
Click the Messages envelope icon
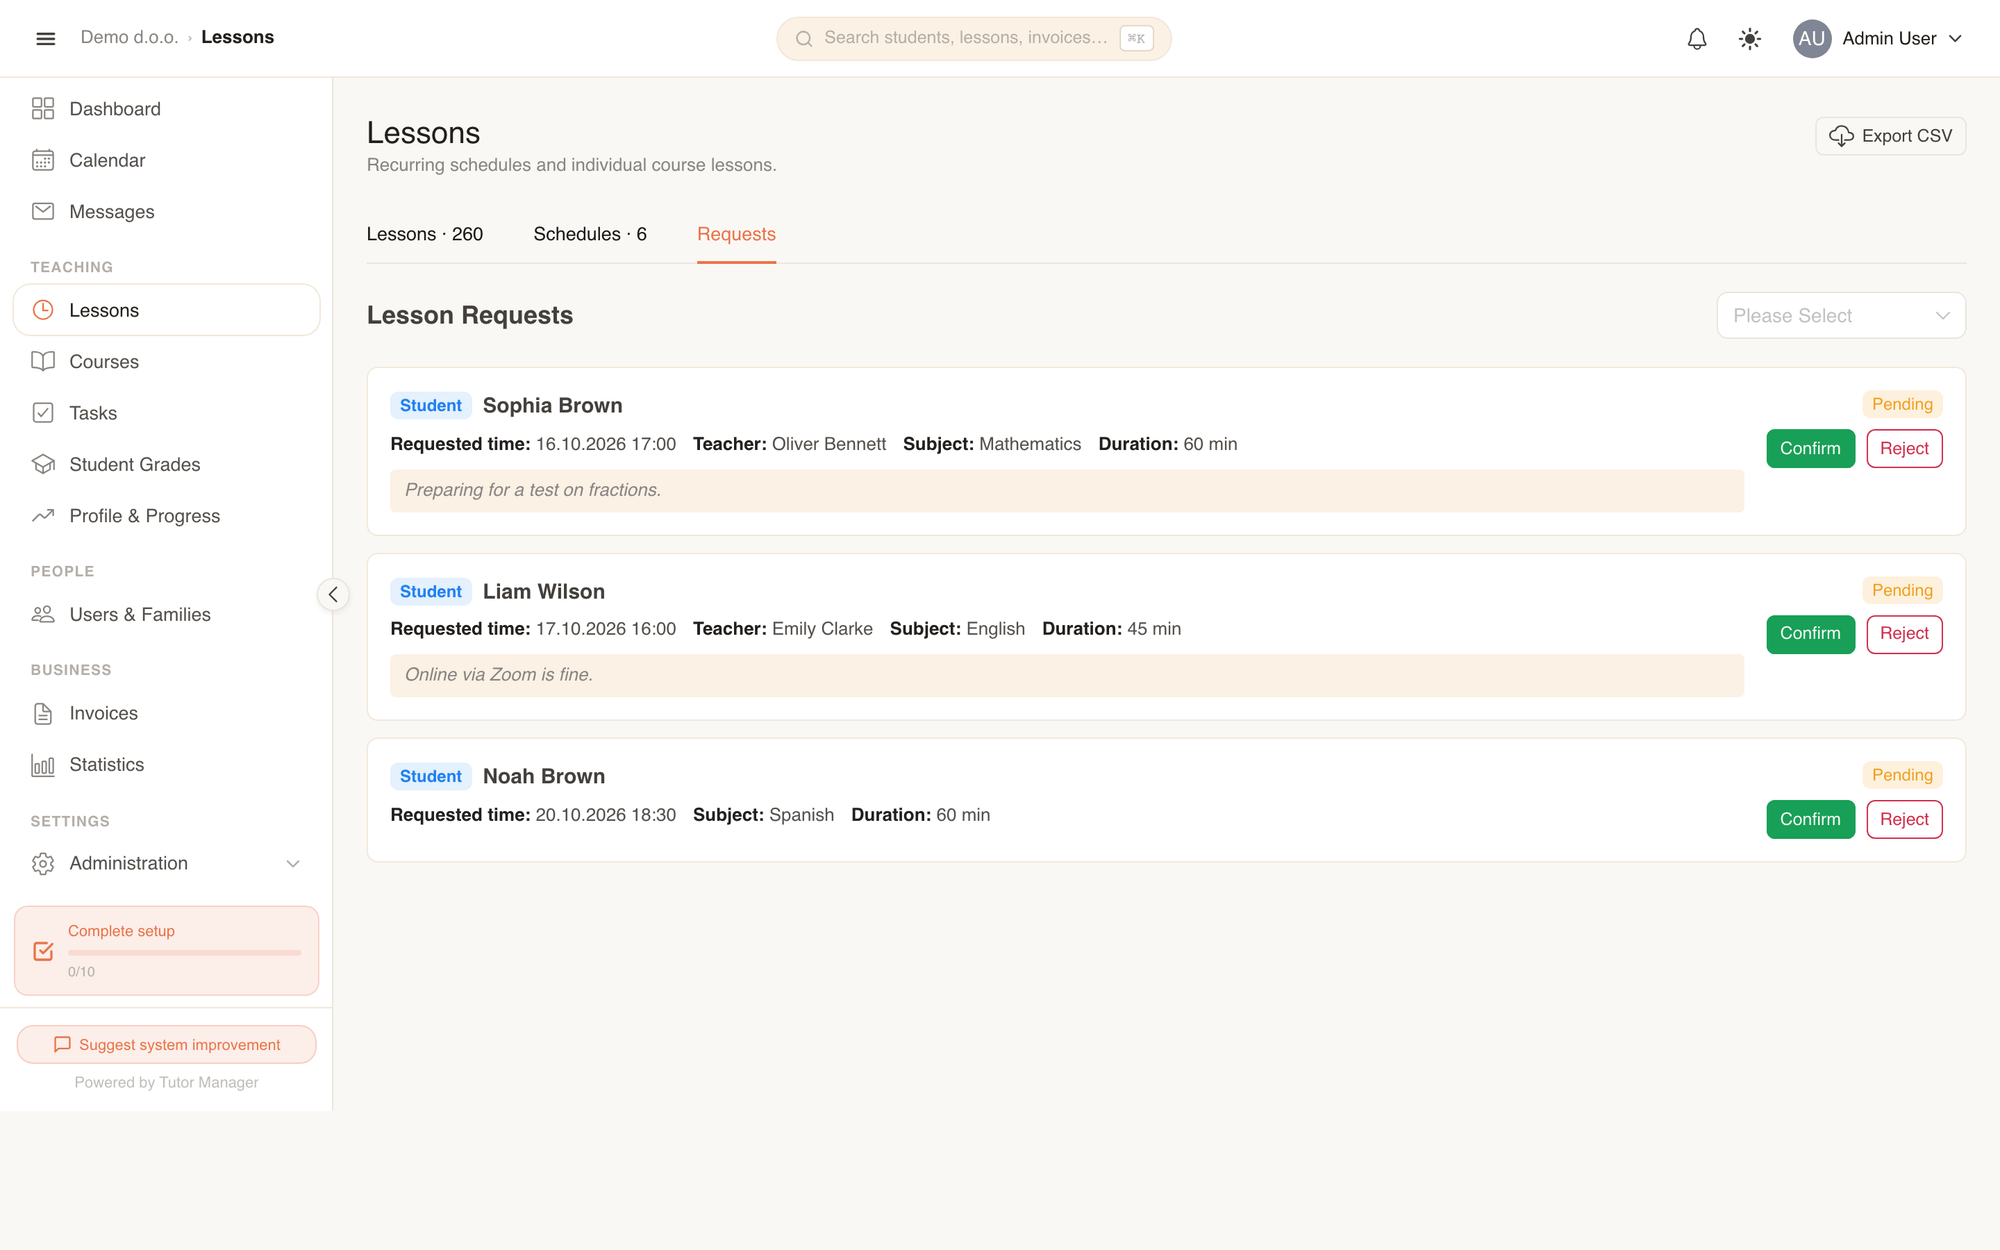coord(43,211)
